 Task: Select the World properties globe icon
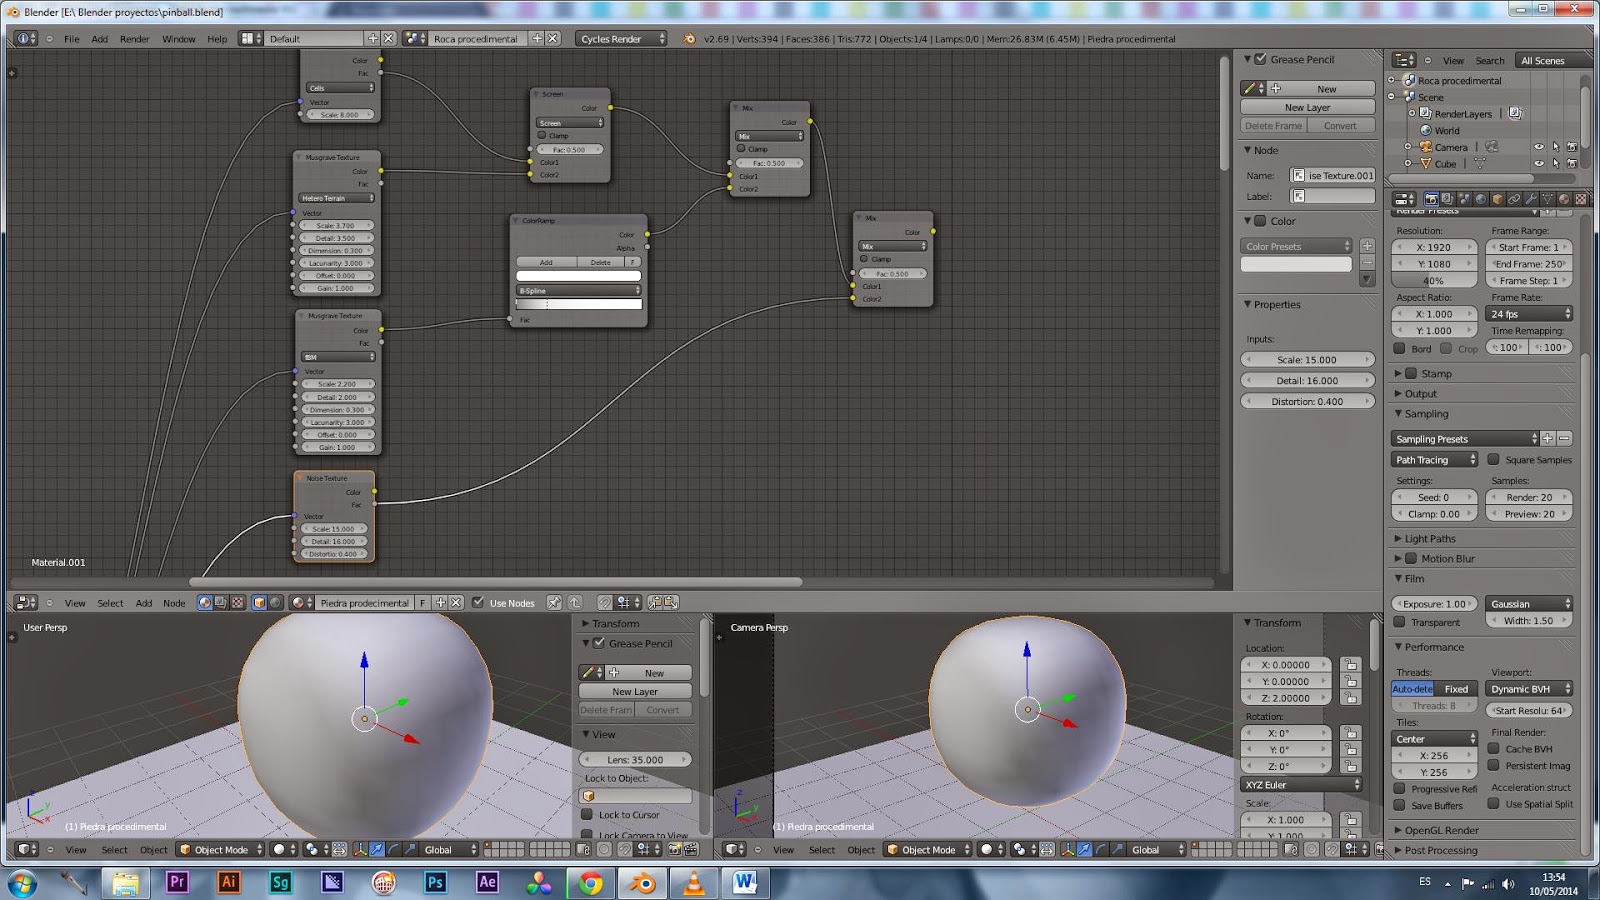(x=1480, y=200)
